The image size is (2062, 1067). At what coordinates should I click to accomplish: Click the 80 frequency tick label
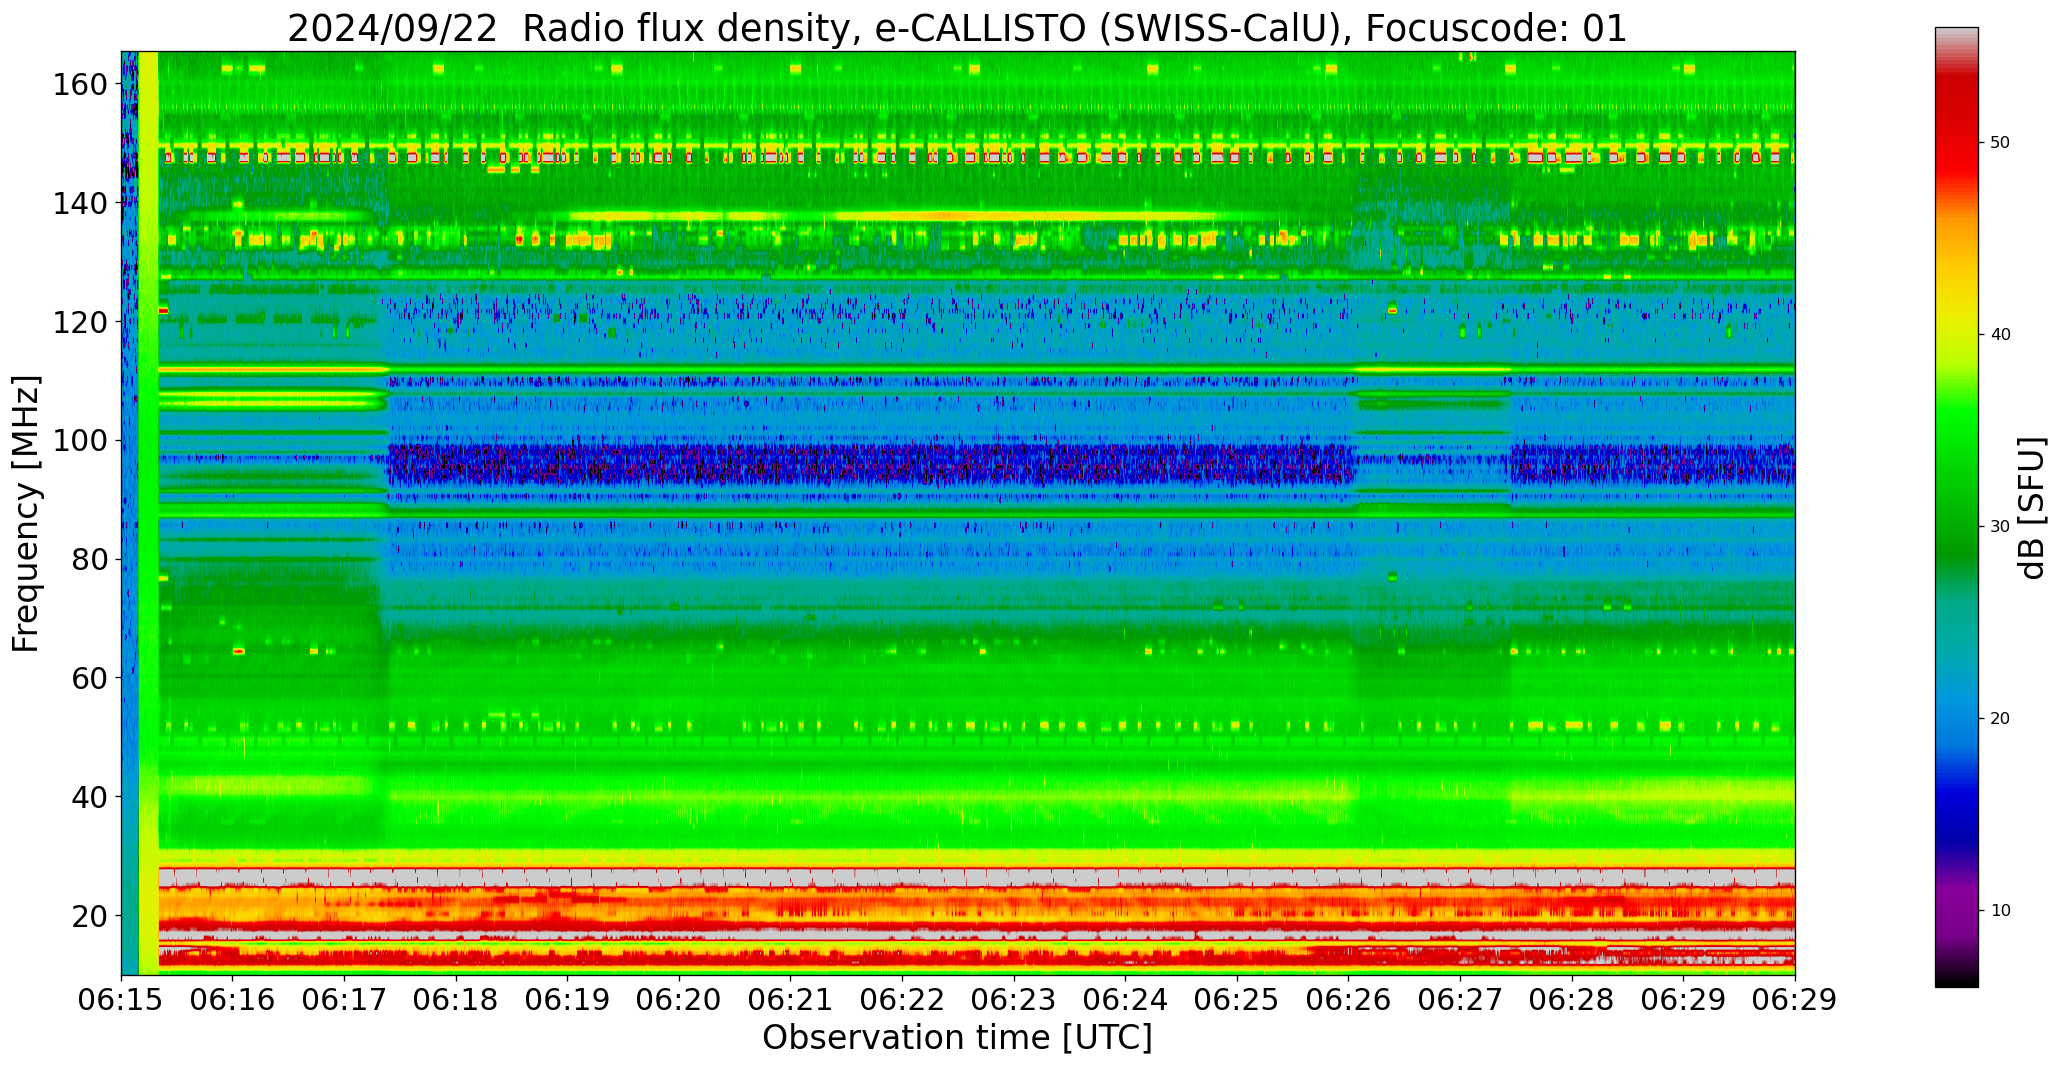pyautogui.click(x=90, y=559)
